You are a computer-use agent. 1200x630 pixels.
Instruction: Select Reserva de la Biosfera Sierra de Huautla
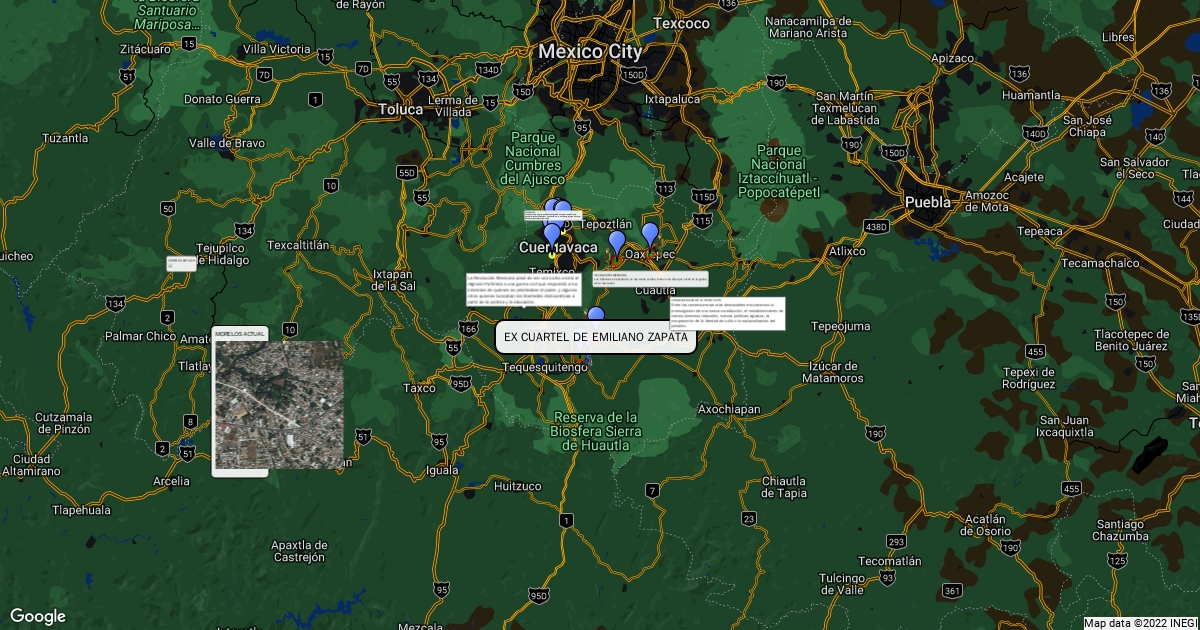tap(595, 431)
